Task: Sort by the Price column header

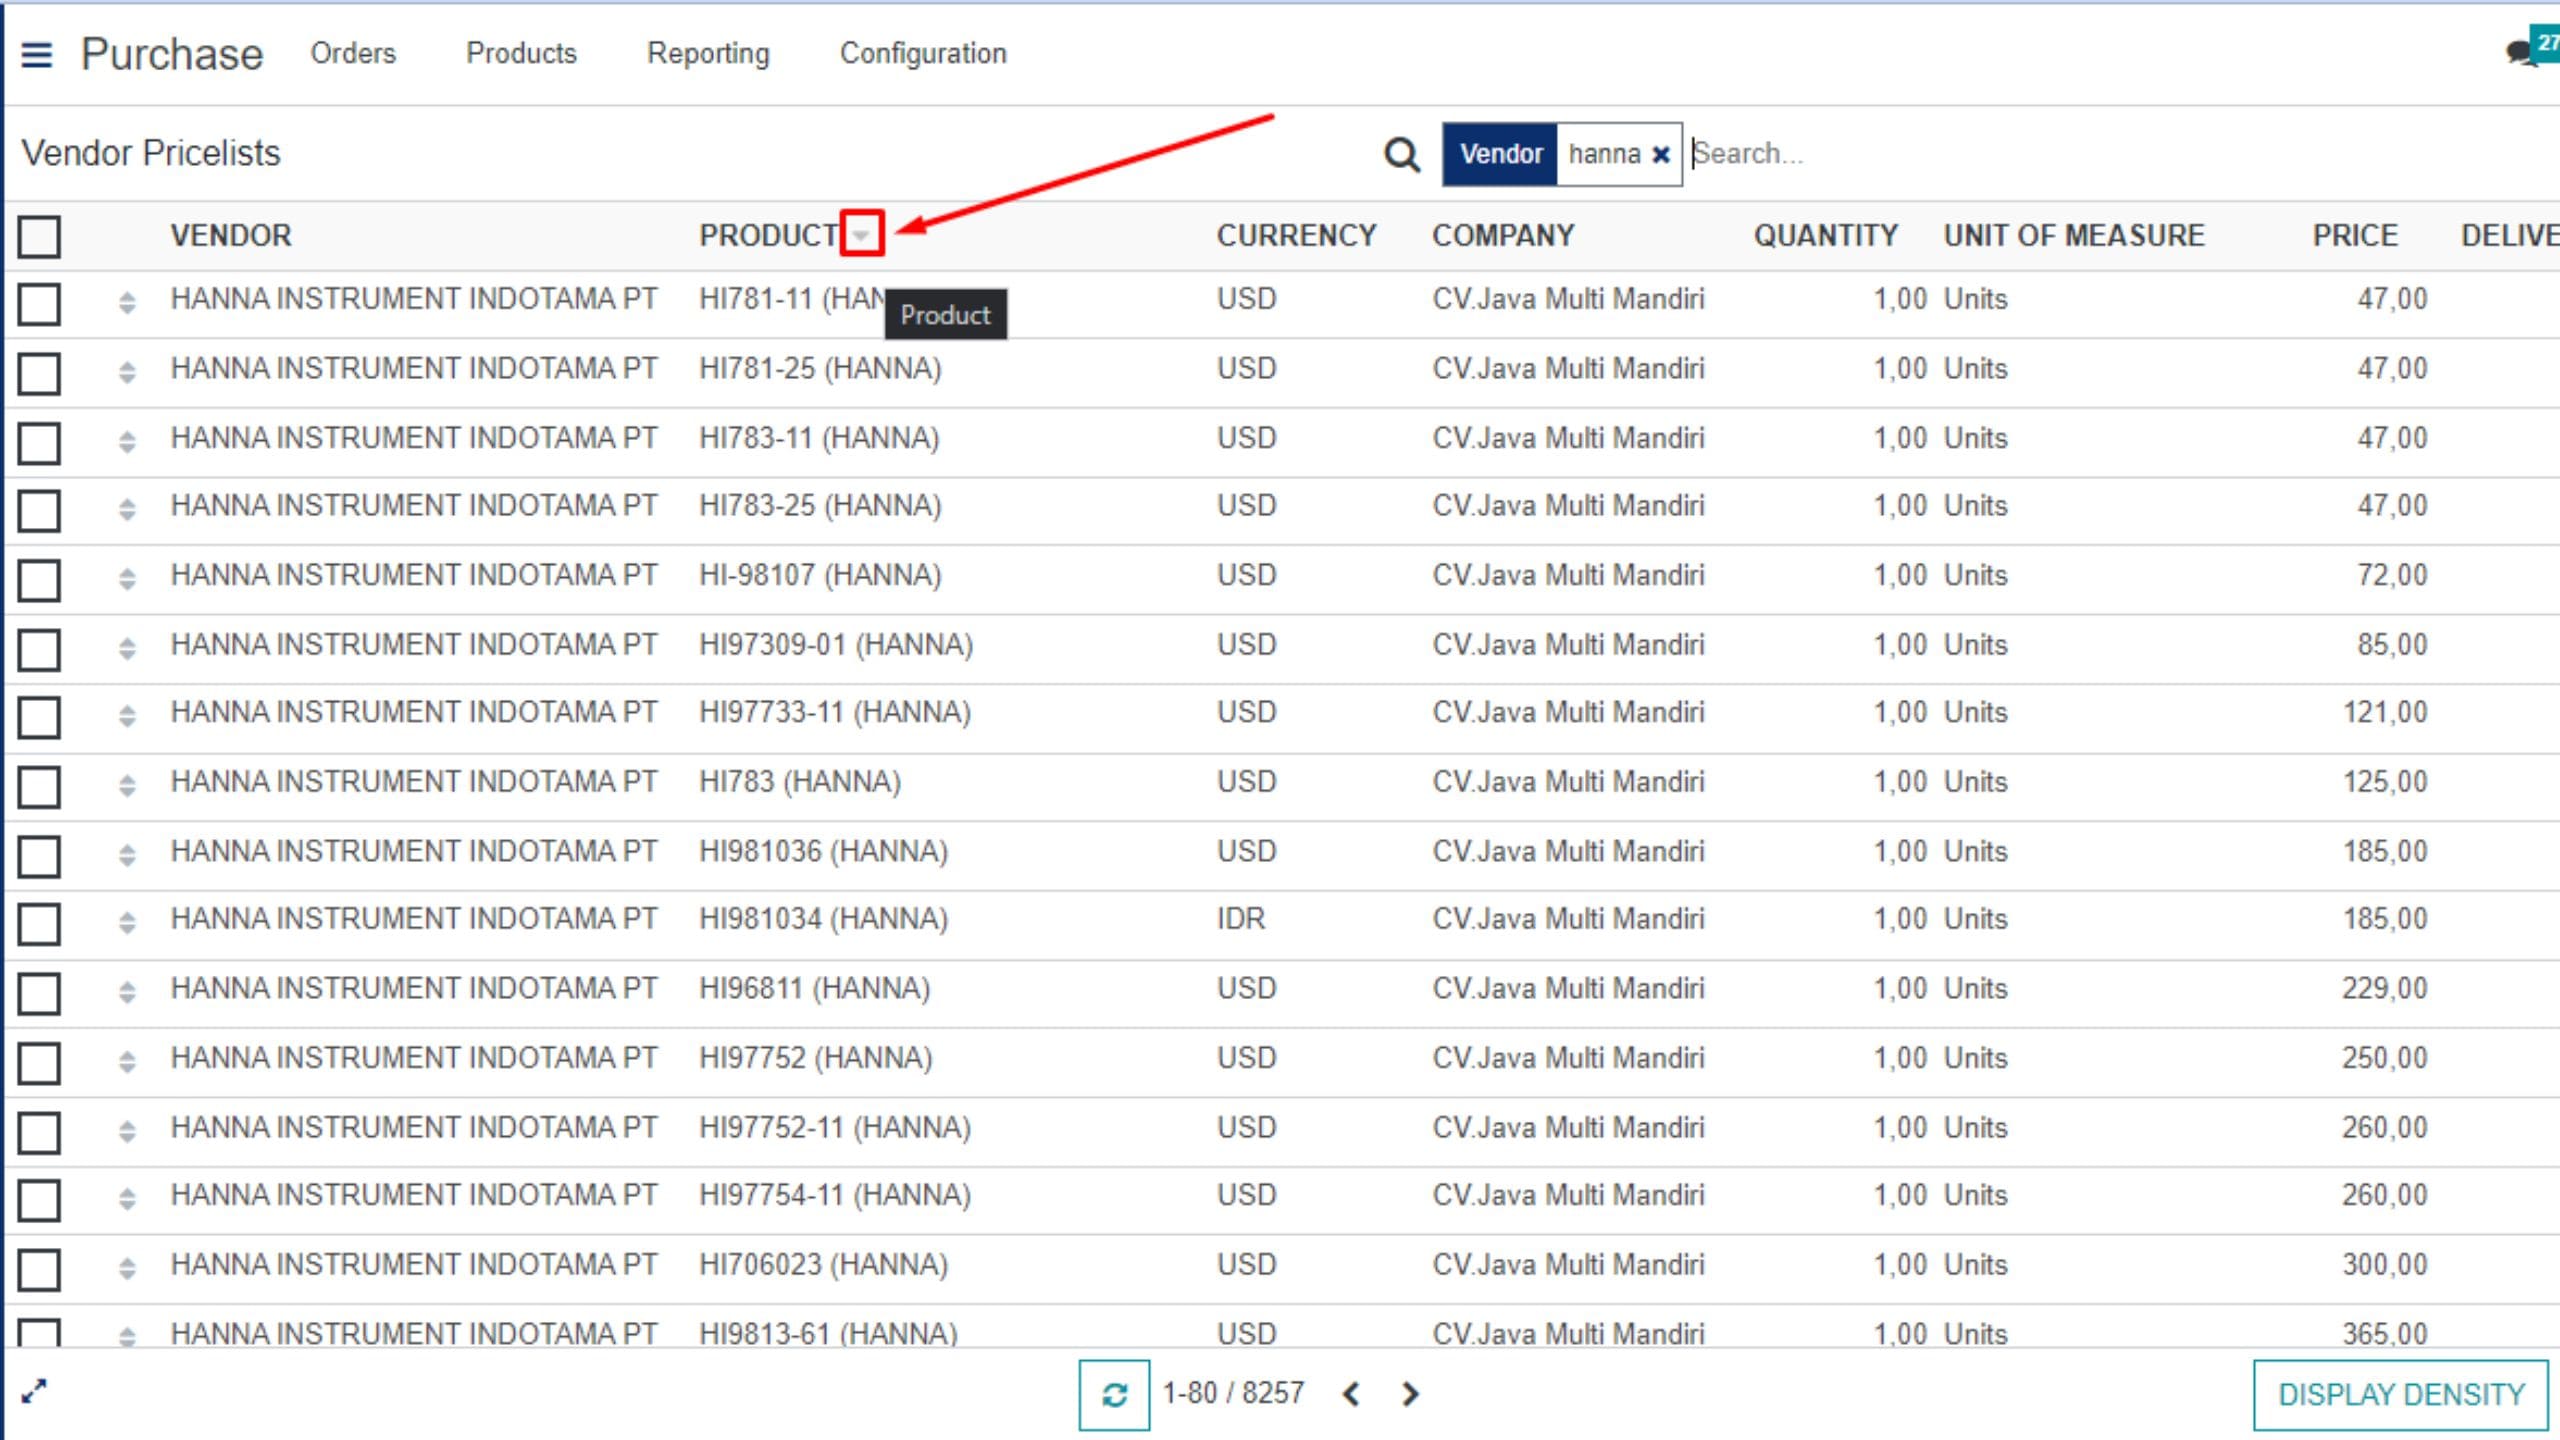Action: pos(2355,235)
